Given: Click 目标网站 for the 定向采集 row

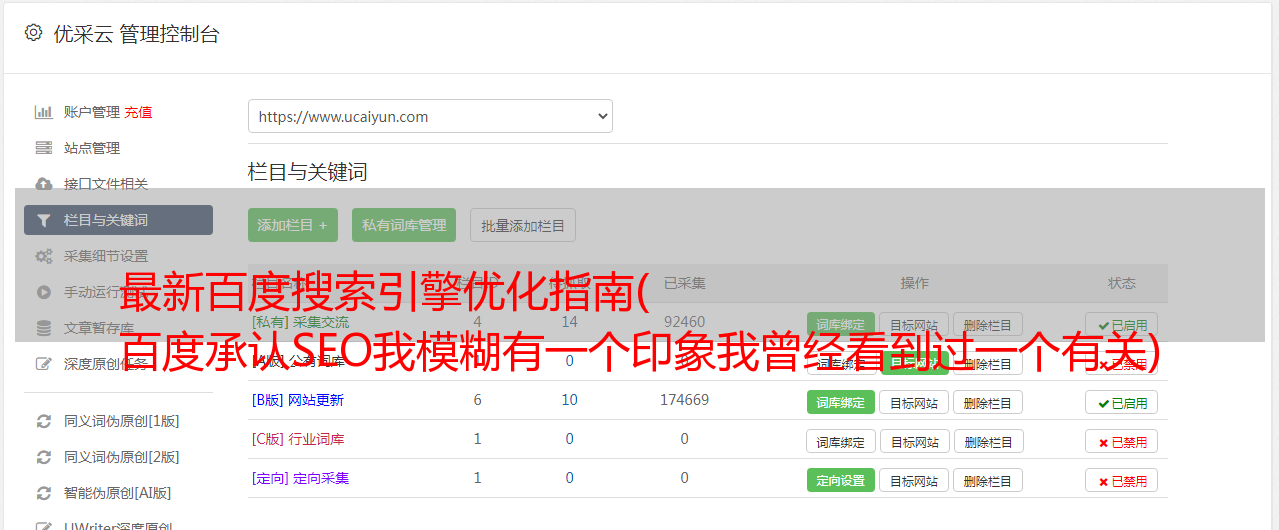Looking at the screenshot, I should coord(915,480).
